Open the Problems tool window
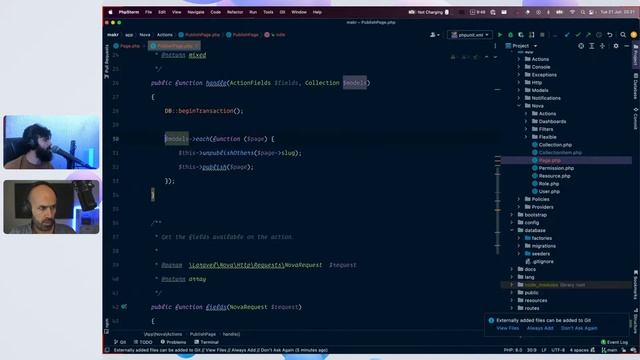Image resolution: width=640 pixels, height=360 pixels. point(173,342)
